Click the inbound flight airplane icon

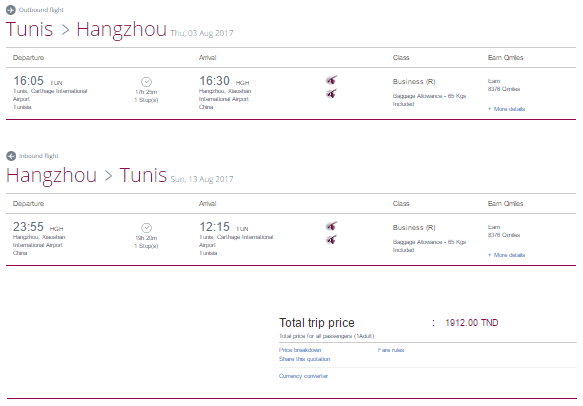[x=11, y=156]
